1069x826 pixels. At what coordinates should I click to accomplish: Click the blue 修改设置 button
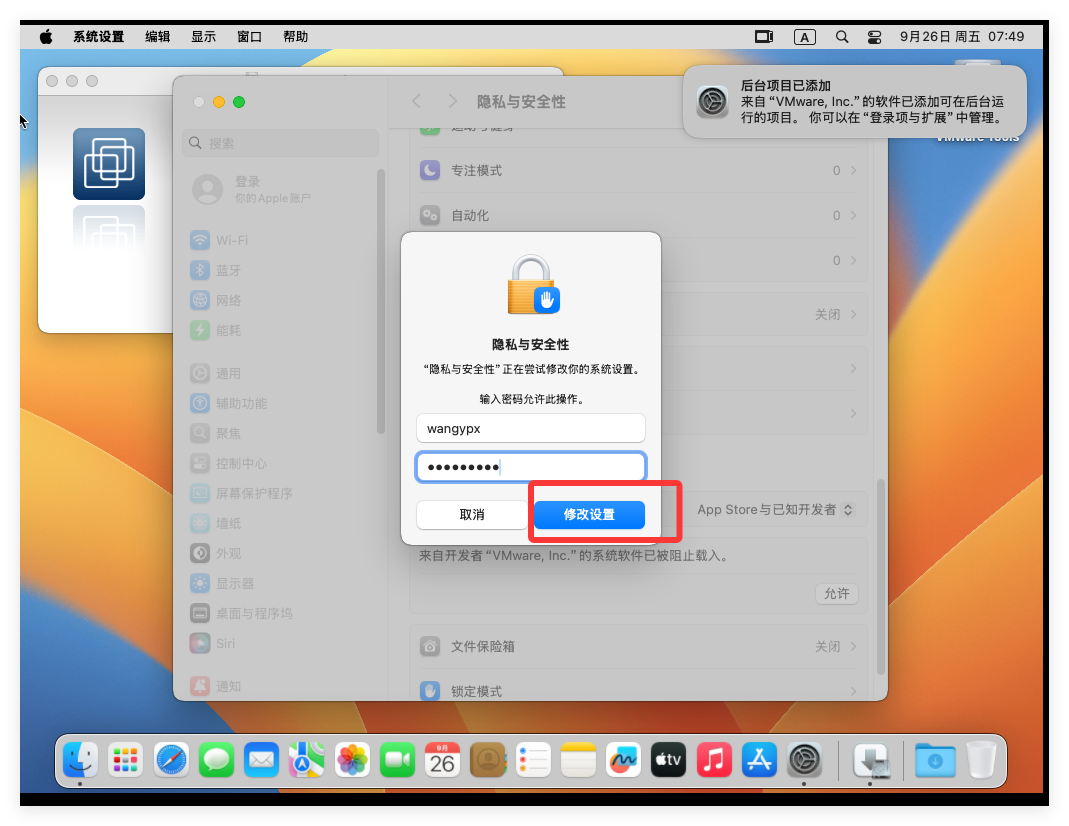tap(589, 515)
